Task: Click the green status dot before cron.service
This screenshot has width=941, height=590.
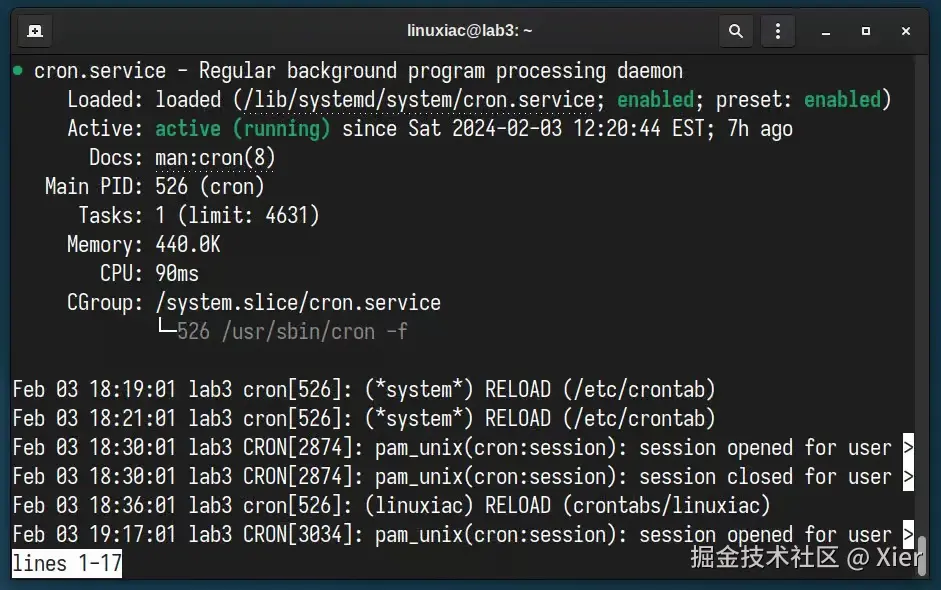Action: click(x=18, y=71)
